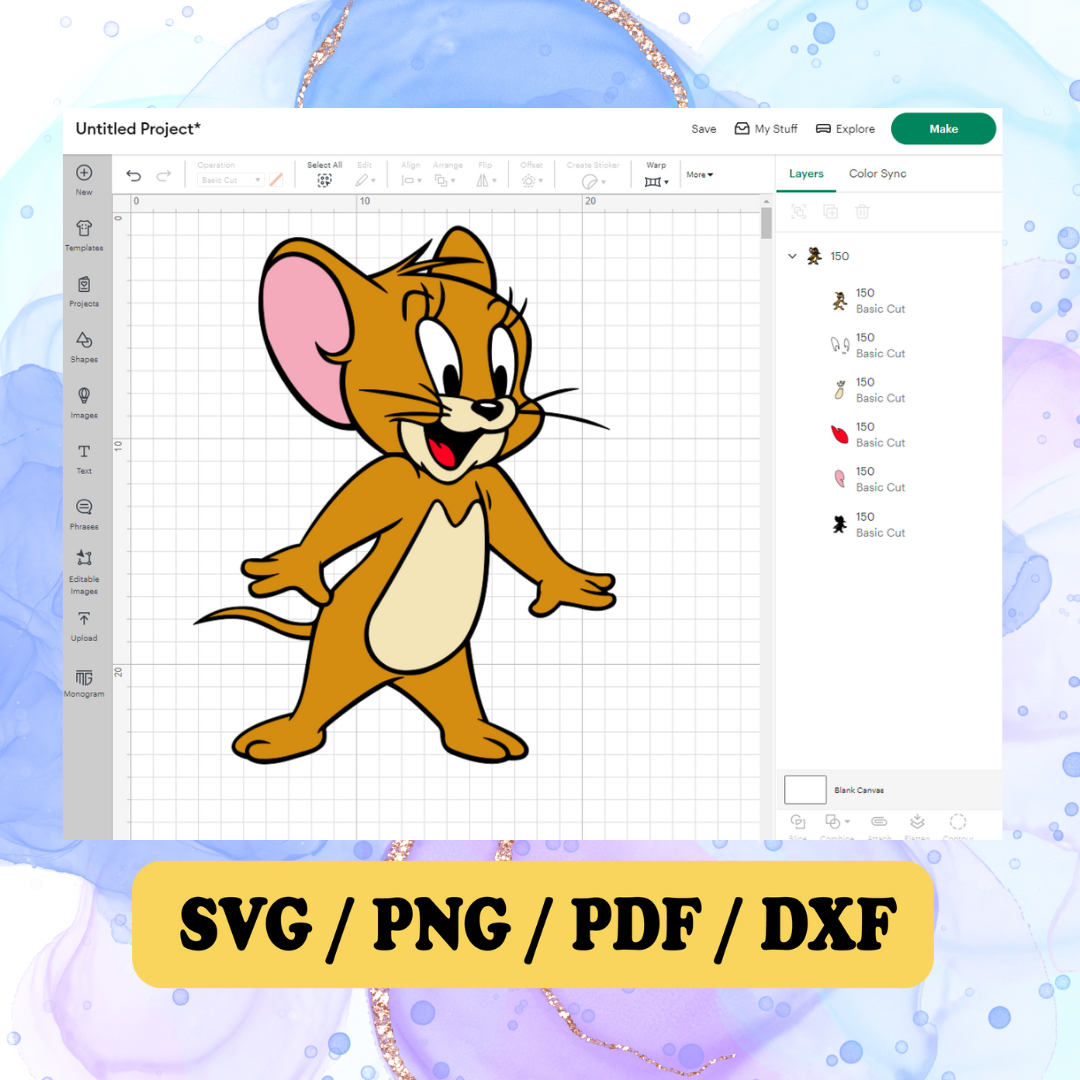This screenshot has width=1080, height=1080.
Task: Undo the last action
Action: pos(134,176)
